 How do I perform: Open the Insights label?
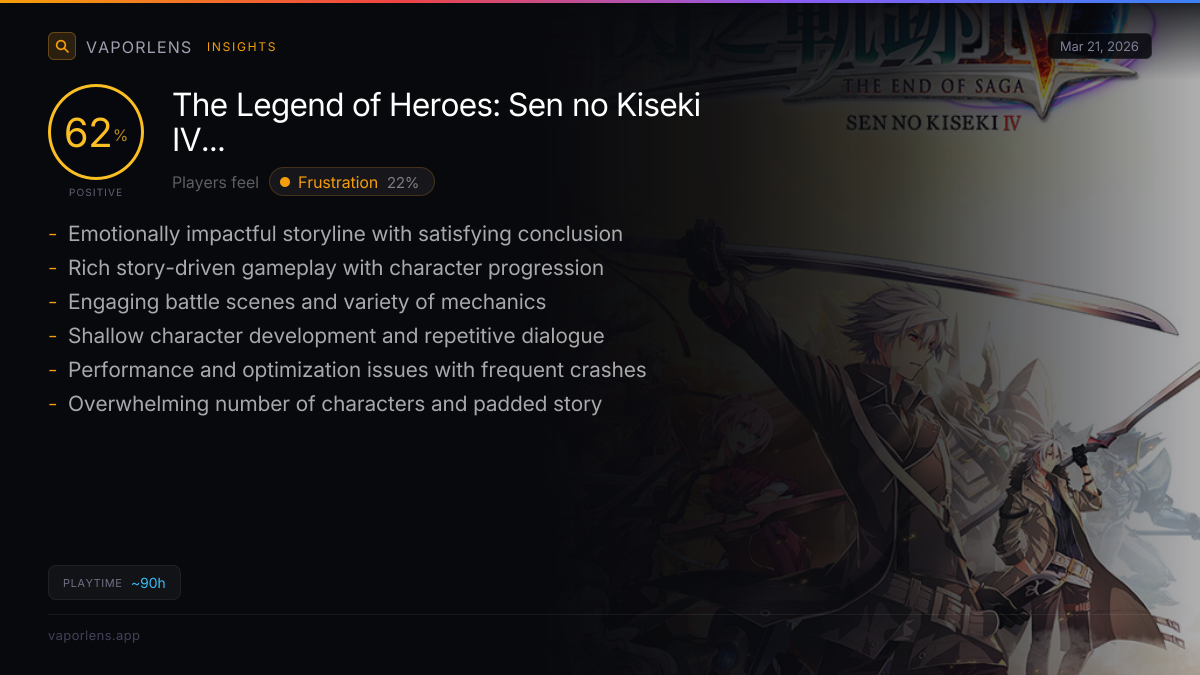click(242, 47)
